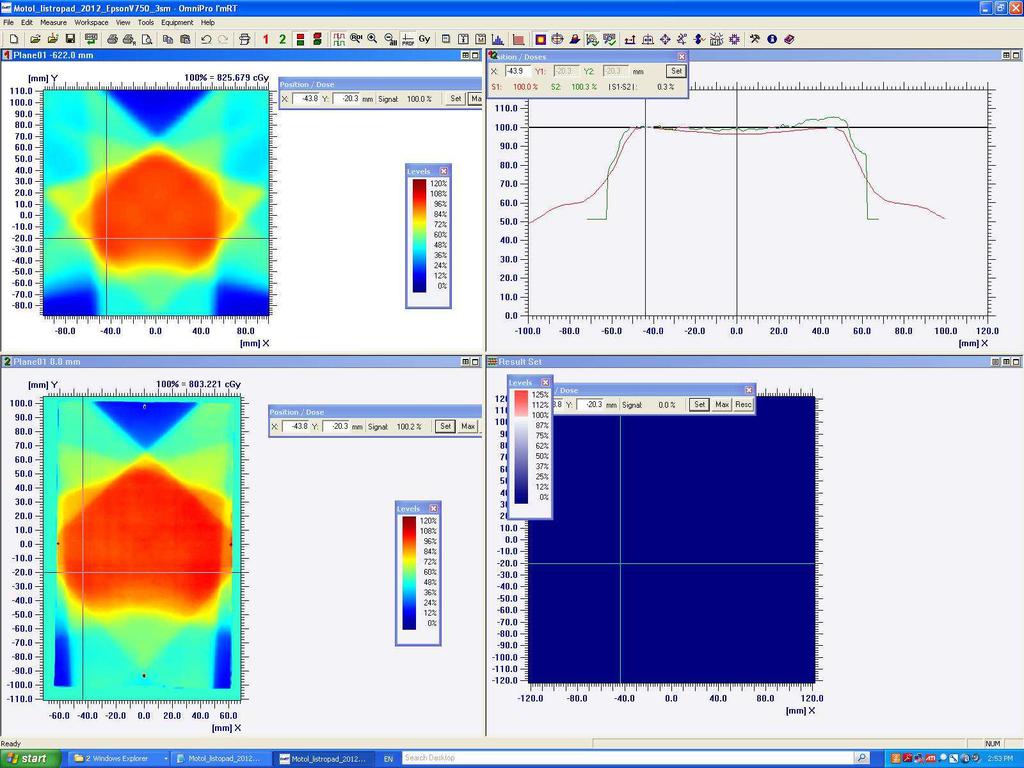
Task: Click the orange-purple isodose square icon
Action: tap(541, 39)
